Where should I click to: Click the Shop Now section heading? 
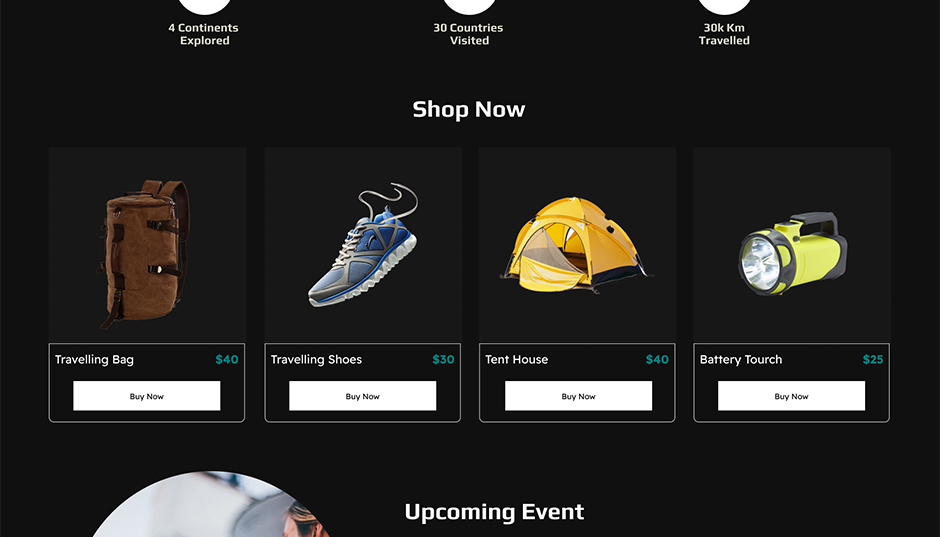coord(469,109)
